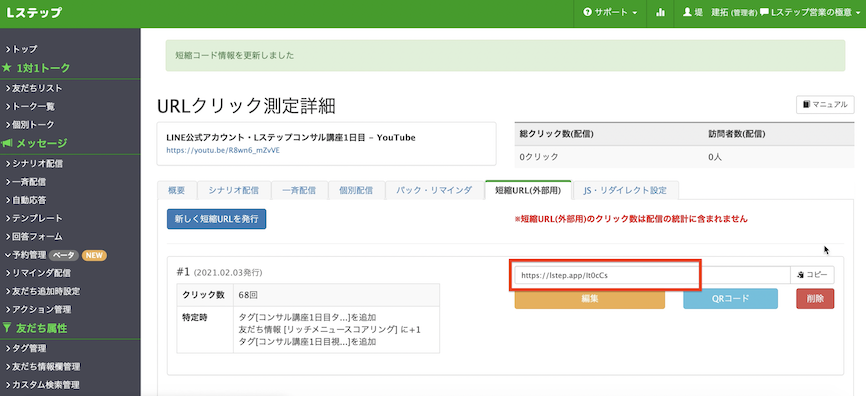This screenshot has width=866, height=396.
Task: Click the orange 編集 button
Action: pos(589,299)
